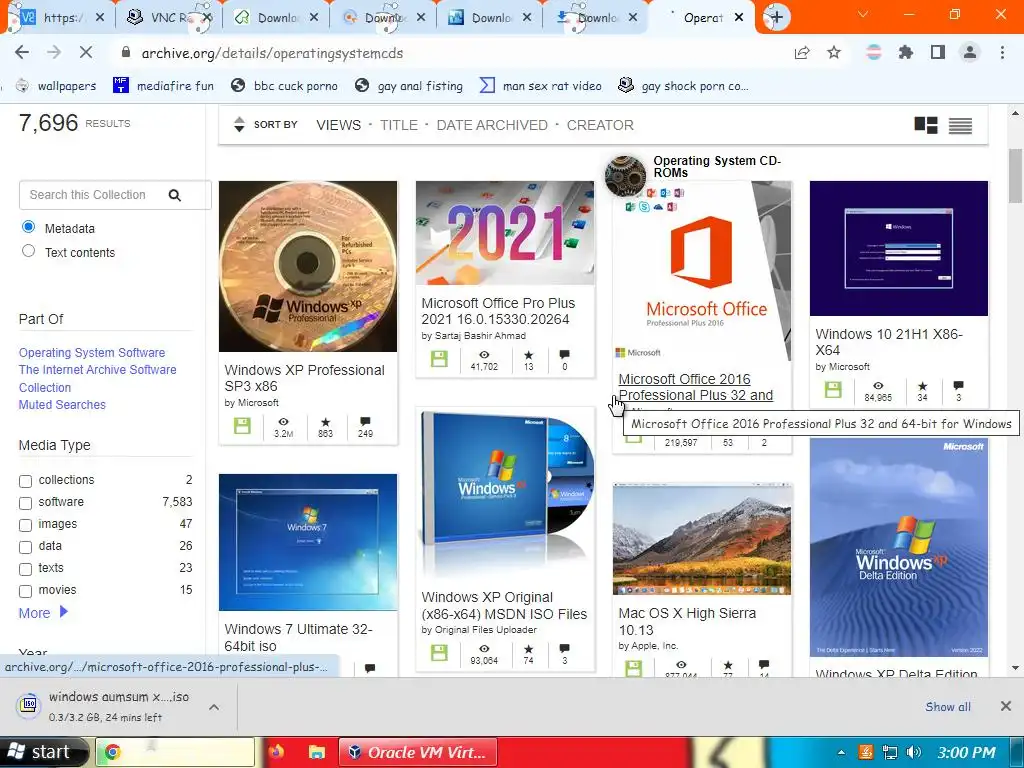Open the Windows start button
Screen dimensions: 1024x768
[43, 752]
